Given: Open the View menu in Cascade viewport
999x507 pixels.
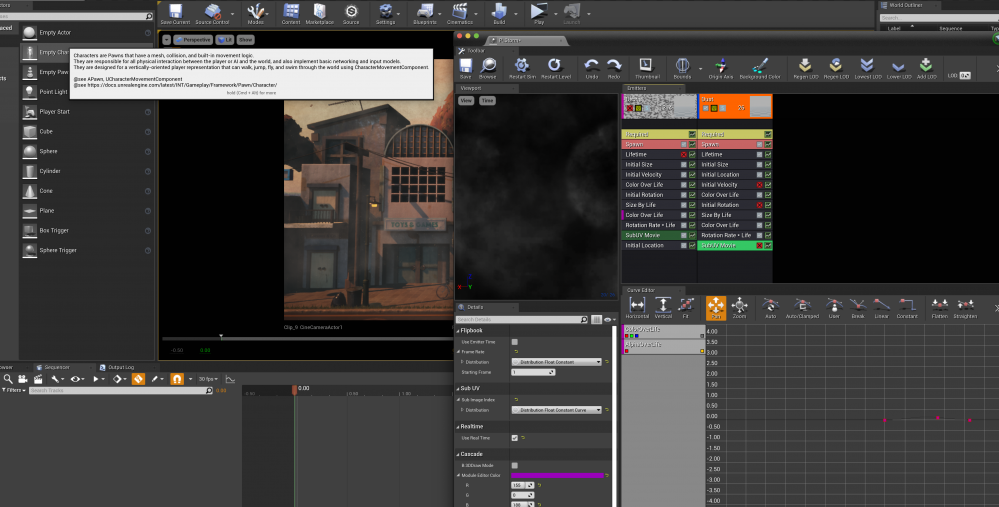Looking at the screenshot, I should (x=466, y=101).
